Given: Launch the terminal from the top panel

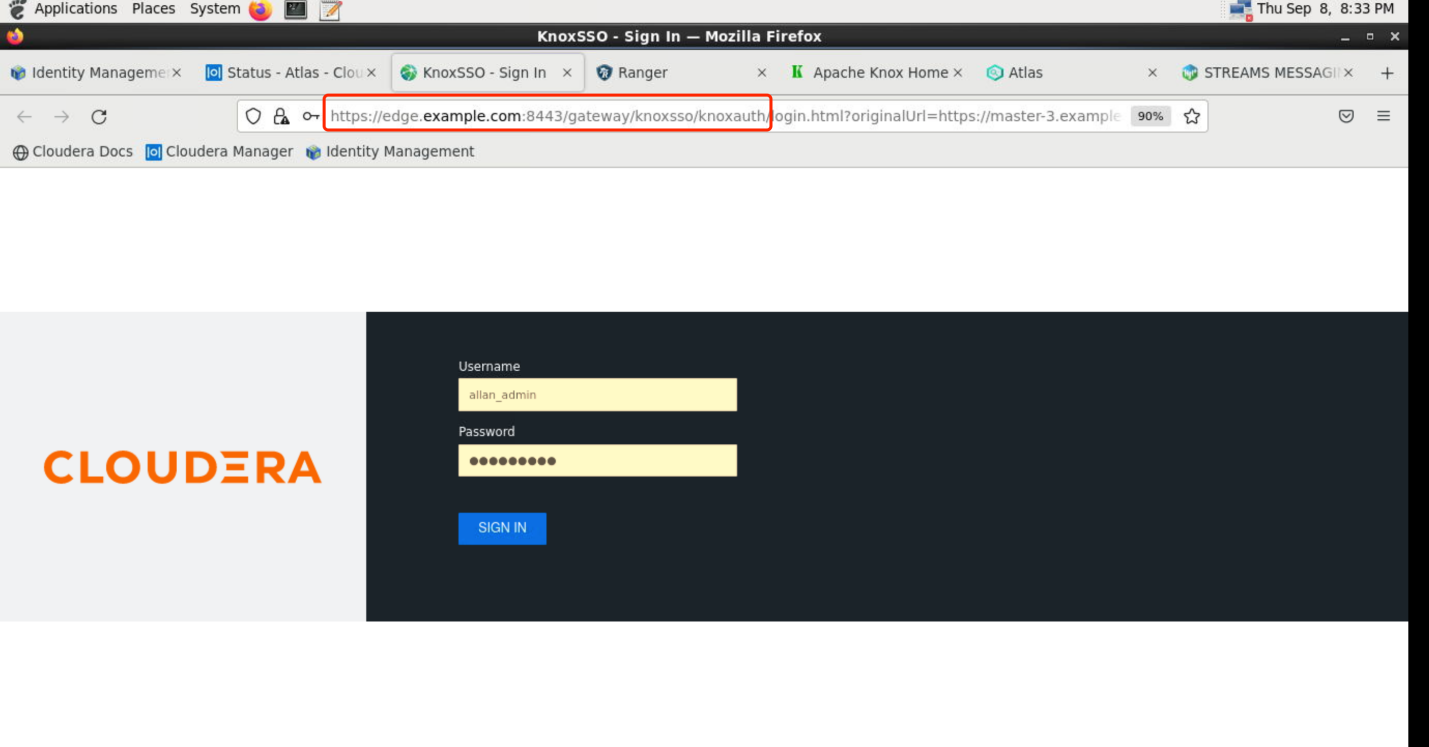Looking at the screenshot, I should coord(295,10).
